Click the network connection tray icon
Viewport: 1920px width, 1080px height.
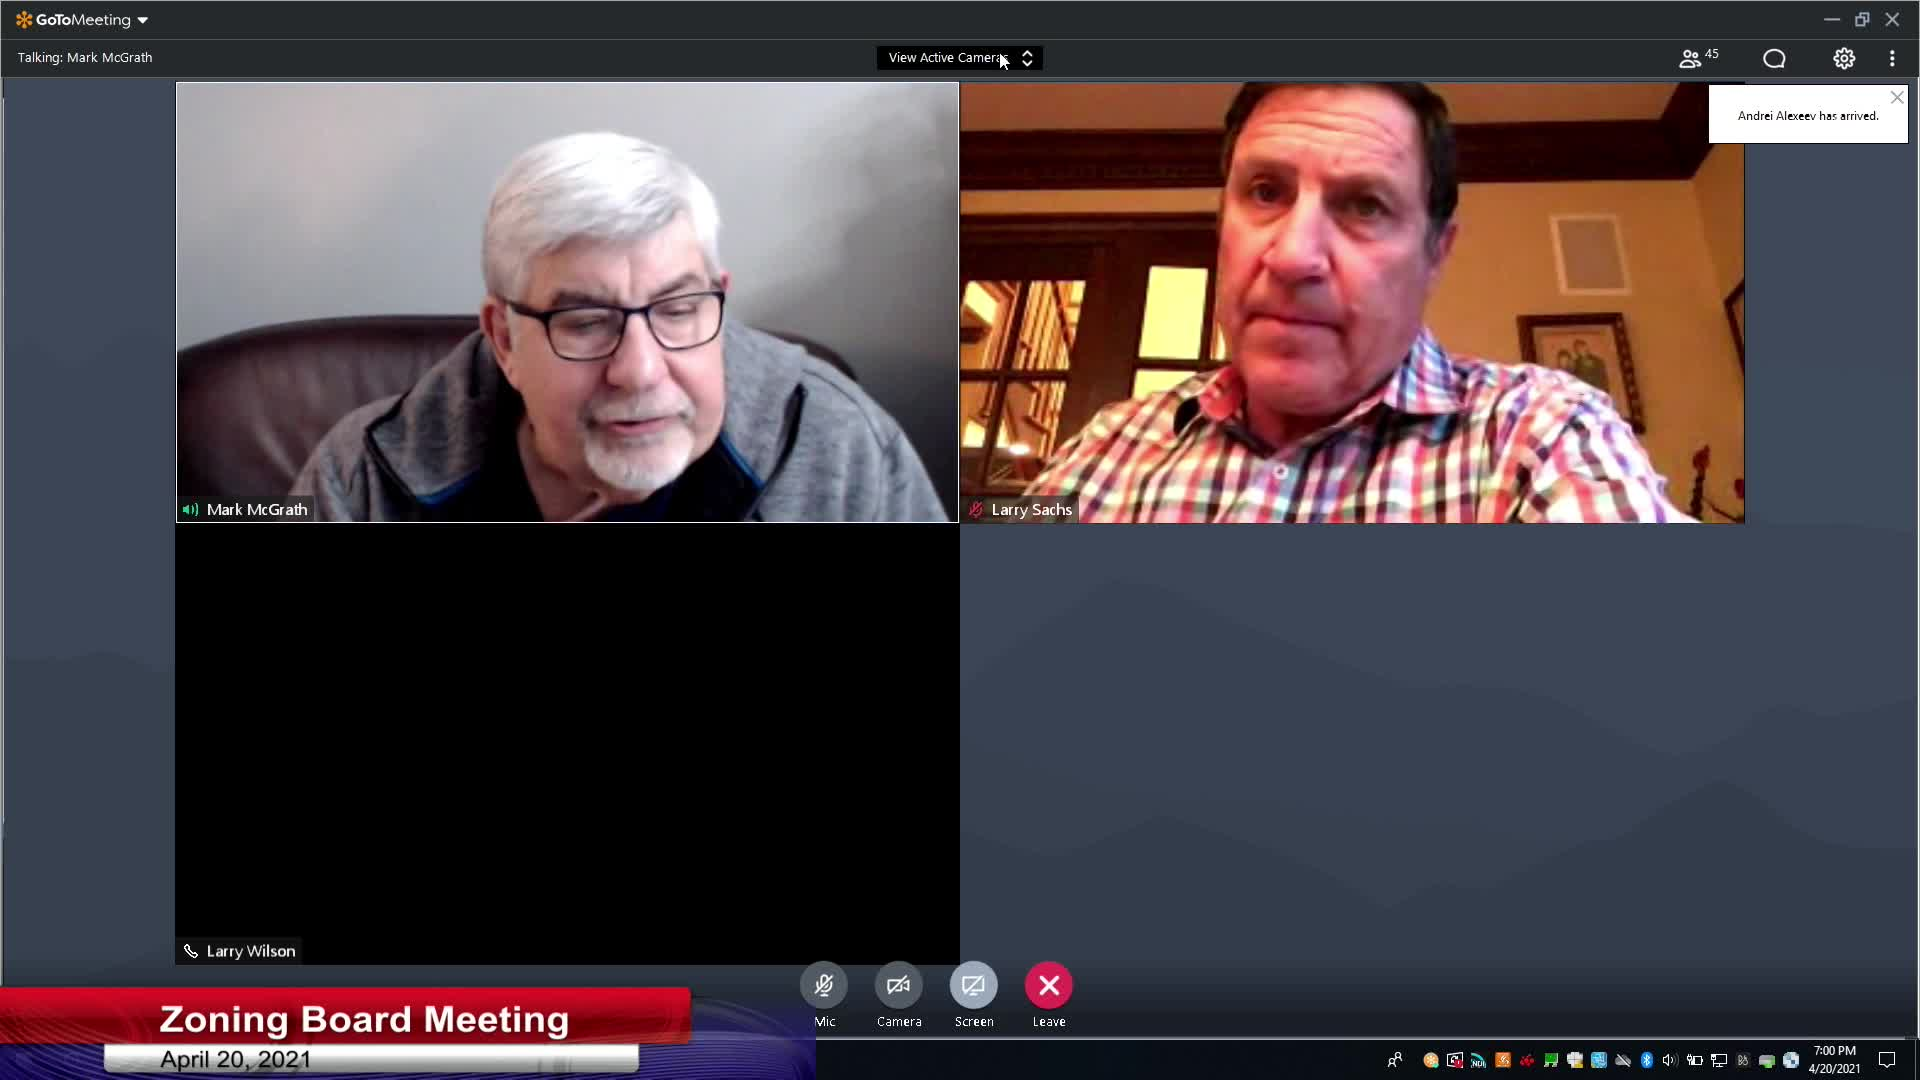(x=1719, y=1060)
